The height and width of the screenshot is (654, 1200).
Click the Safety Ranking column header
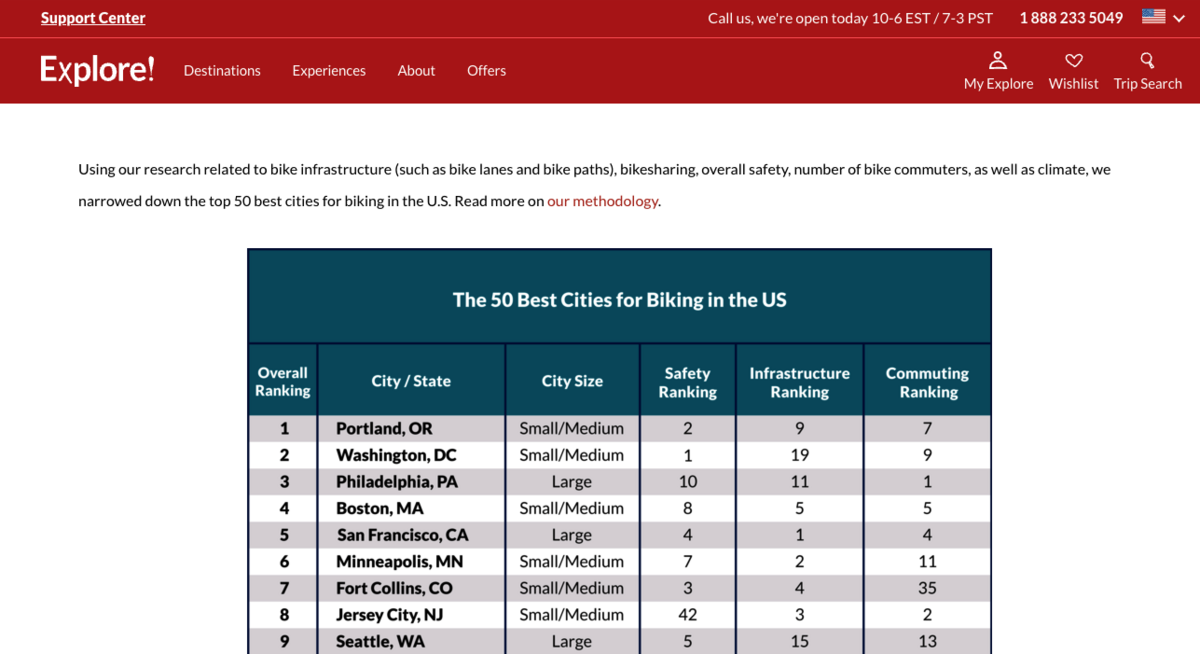[x=687, y=382]
